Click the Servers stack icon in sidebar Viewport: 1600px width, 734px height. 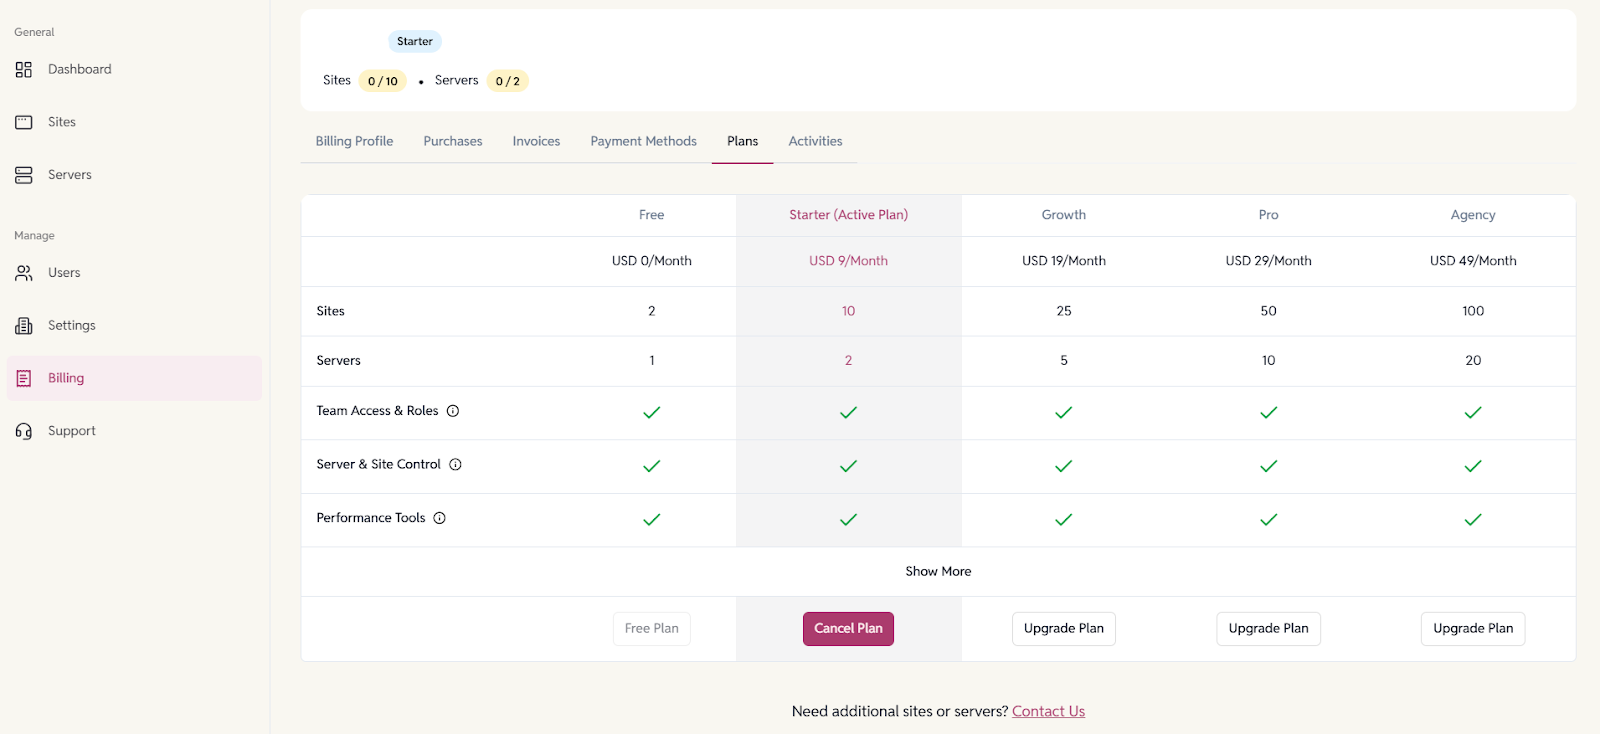24,175
